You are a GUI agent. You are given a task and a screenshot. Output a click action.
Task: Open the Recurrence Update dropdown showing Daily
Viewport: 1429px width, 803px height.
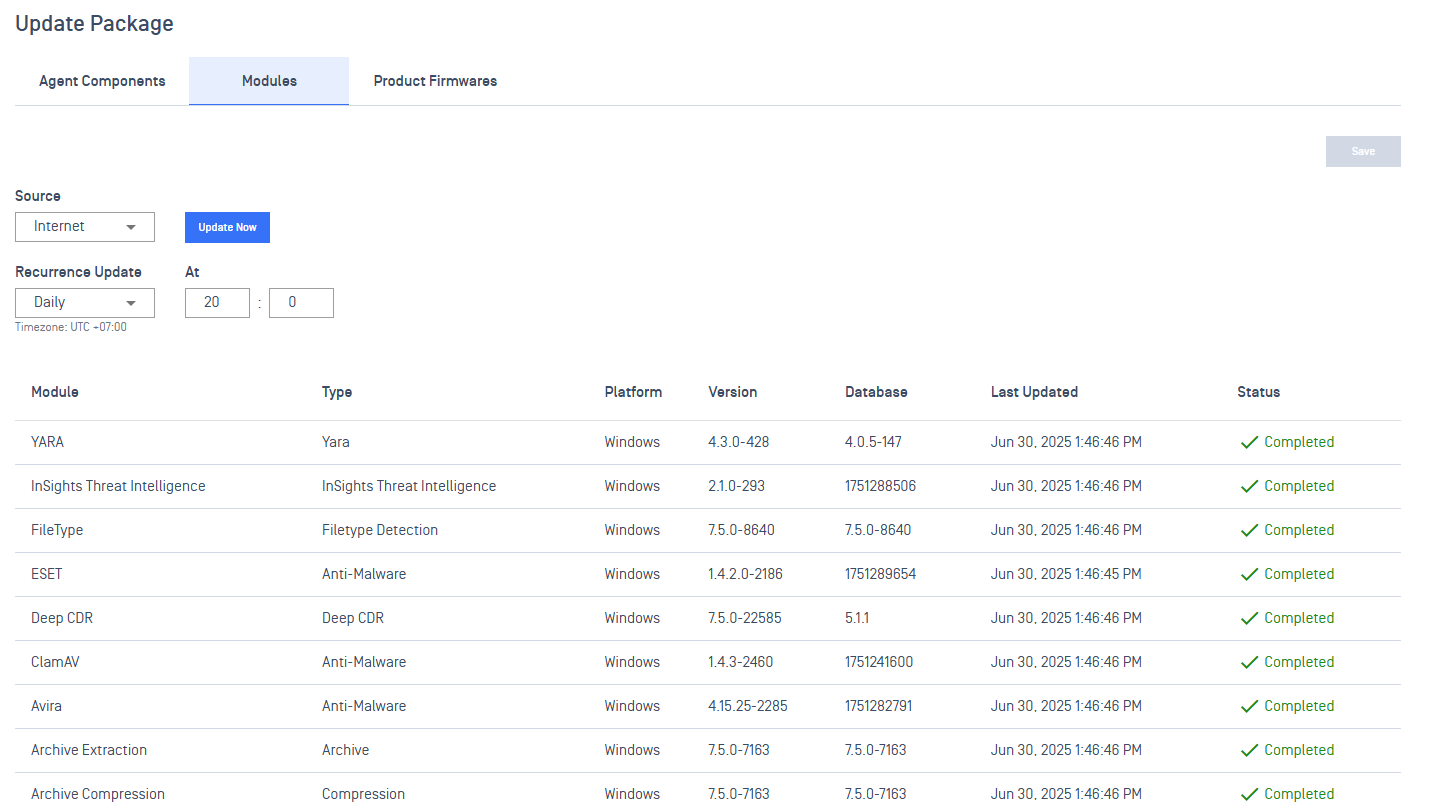click(85, 303)
